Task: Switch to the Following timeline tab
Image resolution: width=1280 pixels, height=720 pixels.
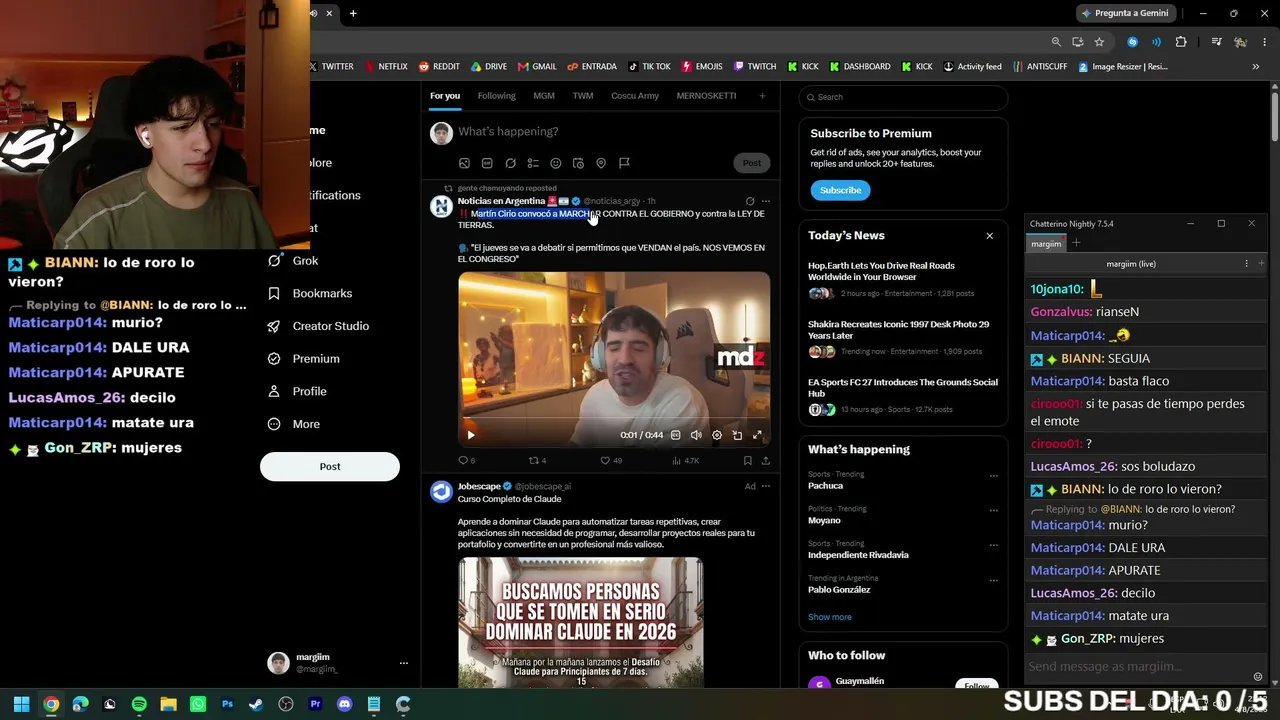Action: click(x=496, y=96)
